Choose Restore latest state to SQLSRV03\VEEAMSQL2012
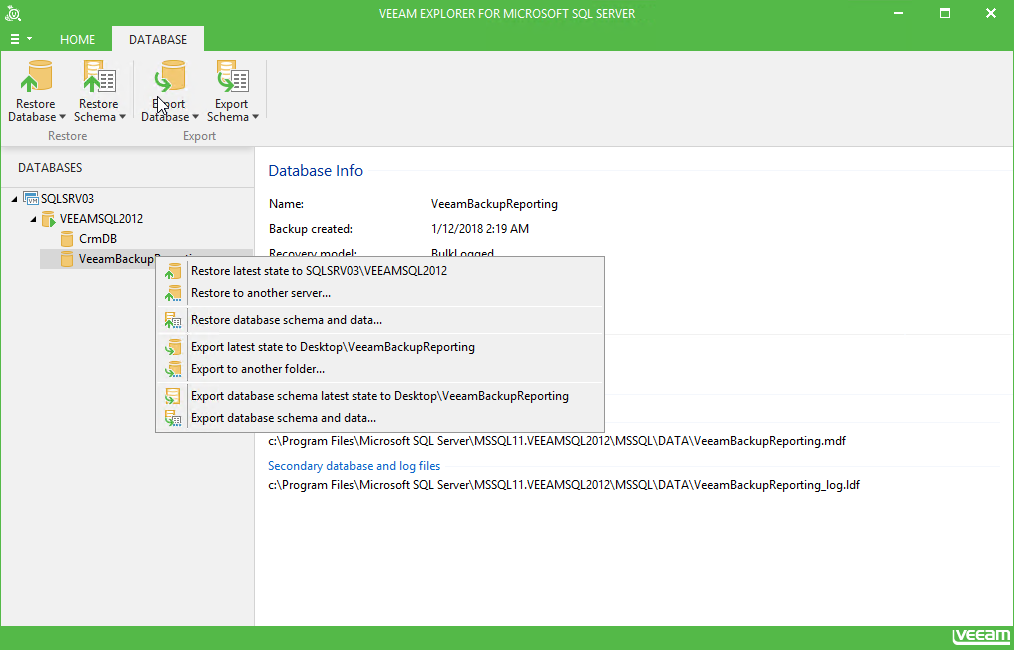This screenshot has height=650, width=1014. [x=380, y=271]
